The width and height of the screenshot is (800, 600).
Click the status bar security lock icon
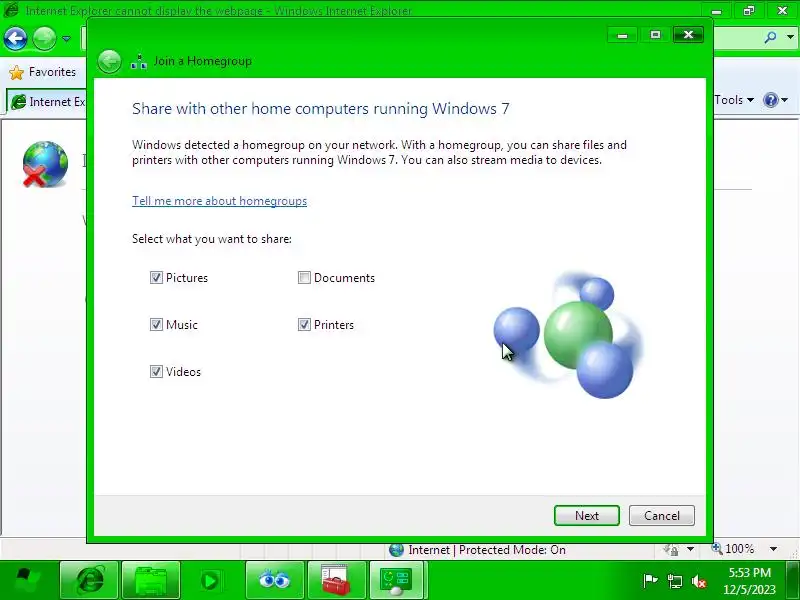click(671, 549)
